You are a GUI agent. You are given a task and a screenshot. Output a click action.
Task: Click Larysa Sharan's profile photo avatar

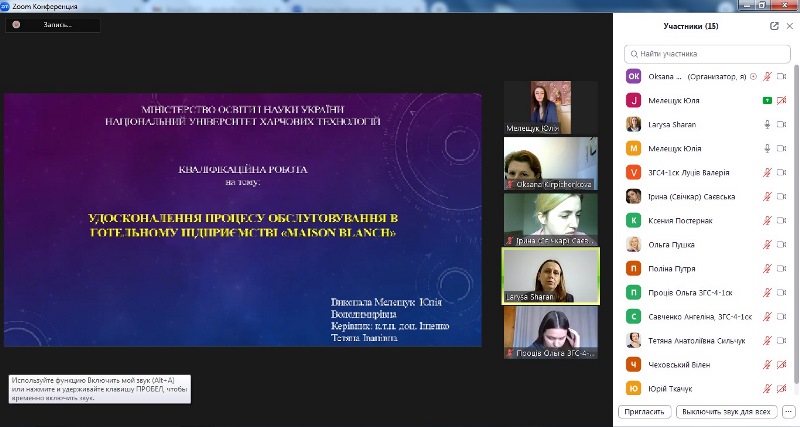634,124
